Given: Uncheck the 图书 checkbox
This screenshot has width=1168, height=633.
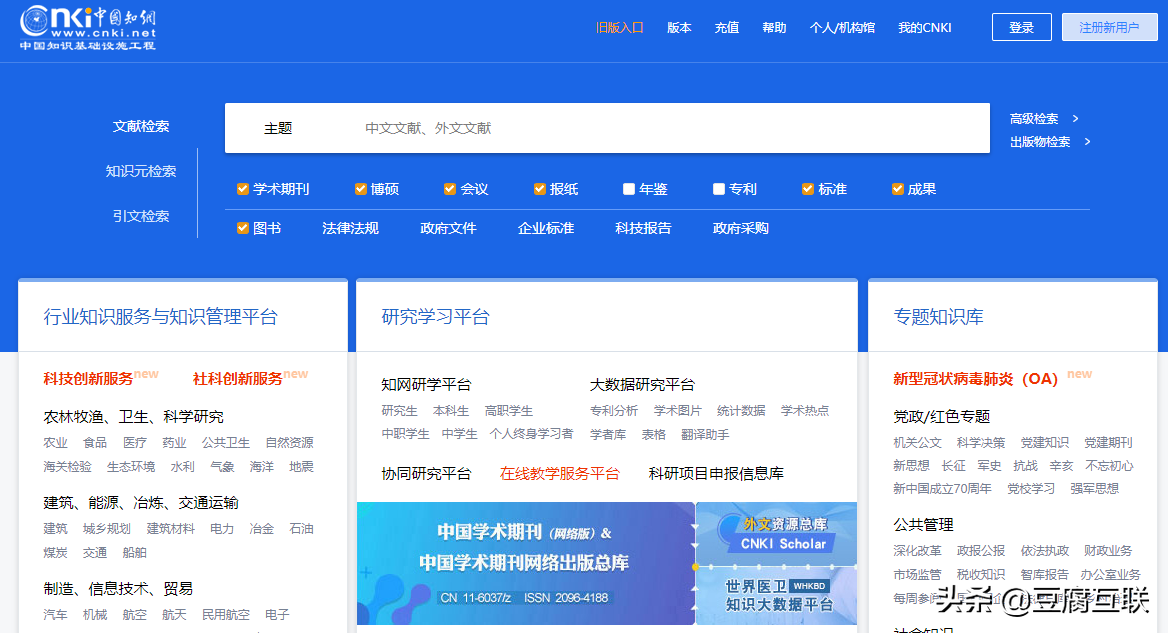Looking at the screenshot, I should (x=242, y=228).
